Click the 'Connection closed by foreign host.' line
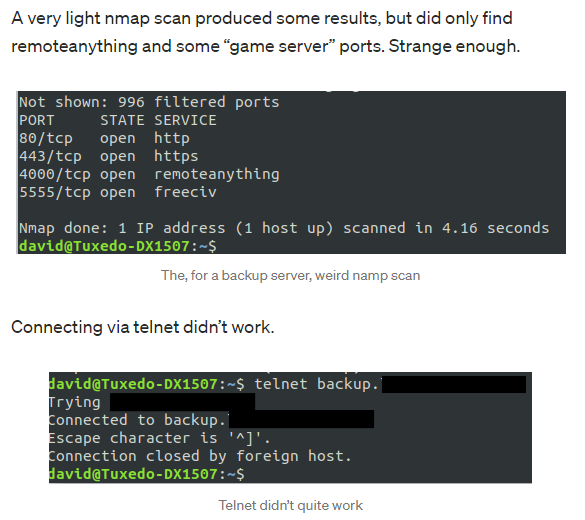 (x=200, y=456)
